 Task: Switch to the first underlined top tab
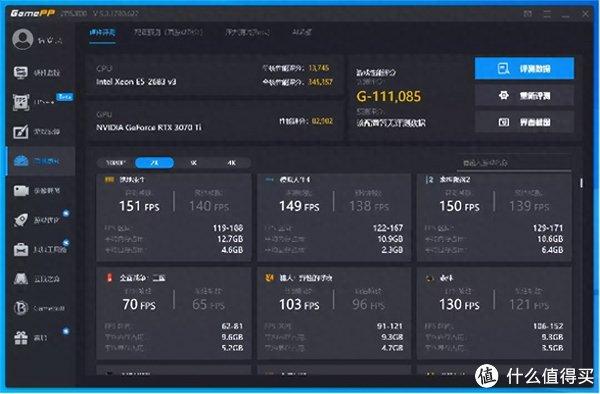point(103,33)
